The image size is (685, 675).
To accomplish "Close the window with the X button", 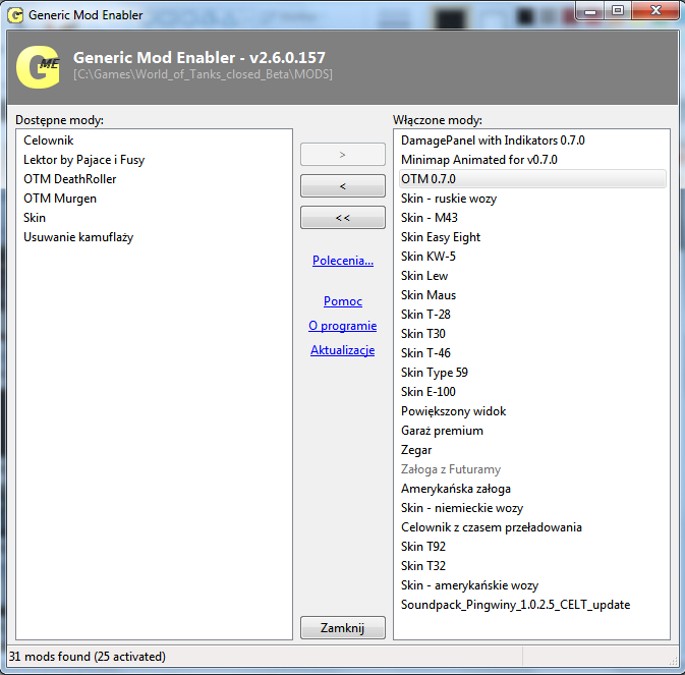I will click(x=655, y=11).
